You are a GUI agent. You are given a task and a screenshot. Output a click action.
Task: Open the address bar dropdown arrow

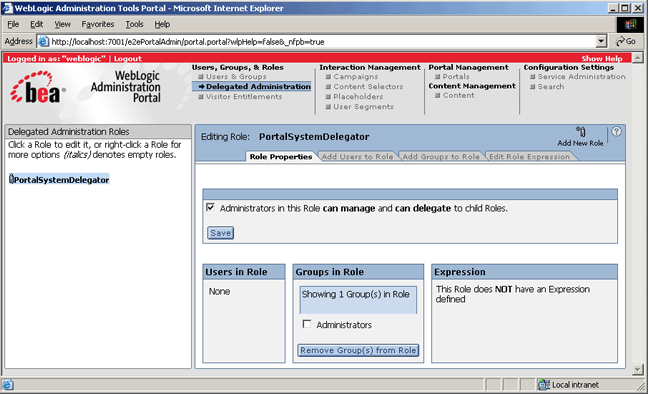(601, 41)
